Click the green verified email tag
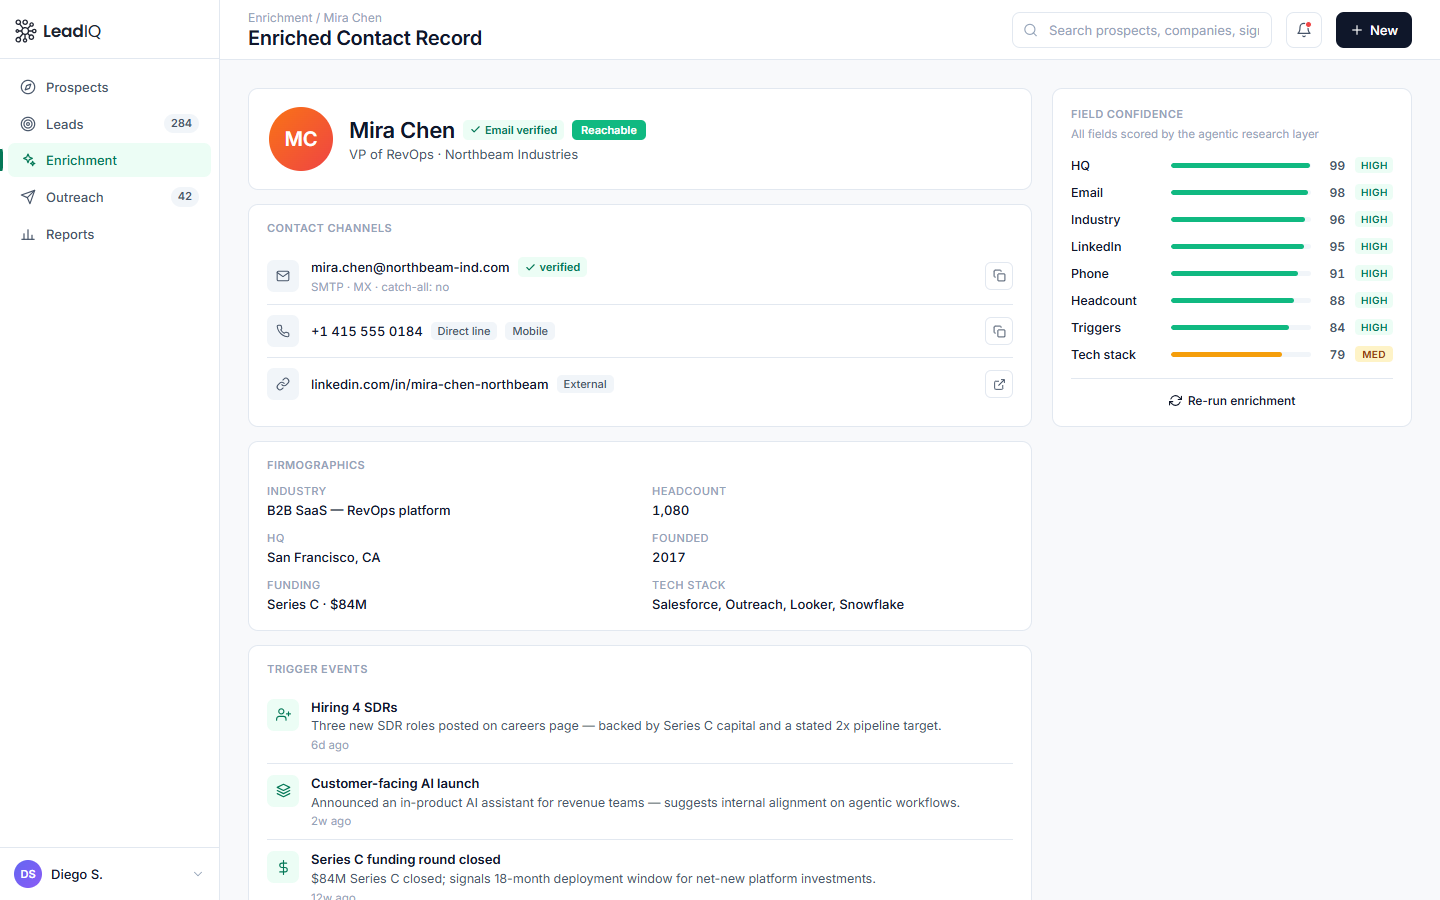1440x900 pixels. point(553,267)
